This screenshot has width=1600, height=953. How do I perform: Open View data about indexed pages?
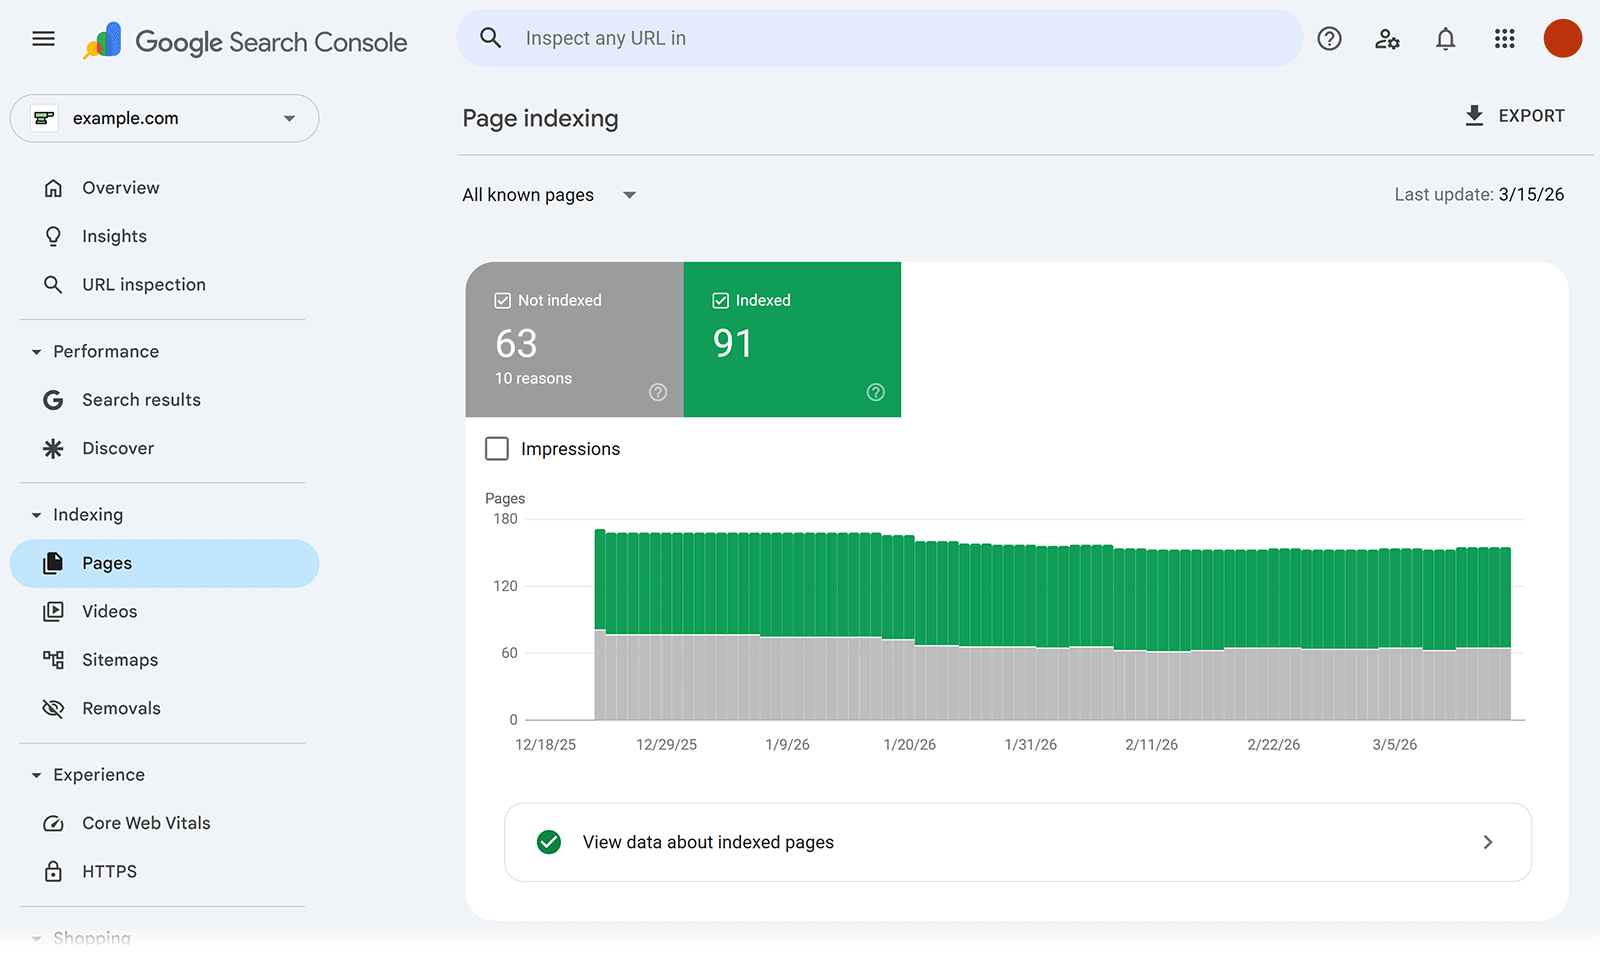click(x=1017, y=842)
